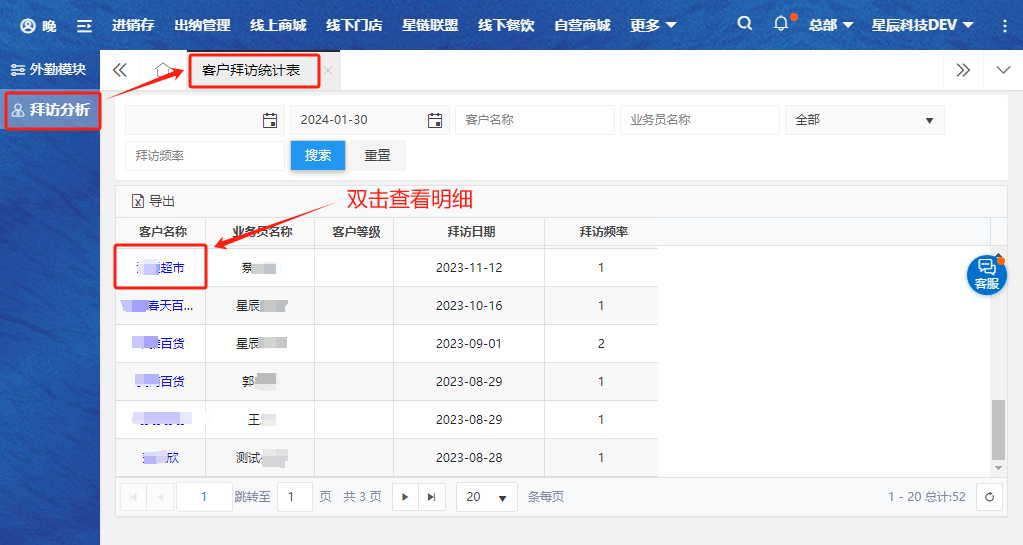Open calendar picker for end date 2024-01-30
Image resolution: width=1023 pixels, height=545 pixels.
click(x=435, y=120)
